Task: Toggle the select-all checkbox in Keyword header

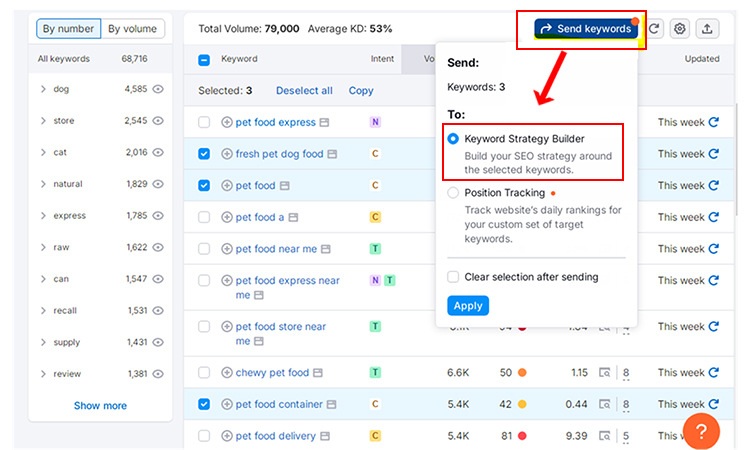Action: 204,60
